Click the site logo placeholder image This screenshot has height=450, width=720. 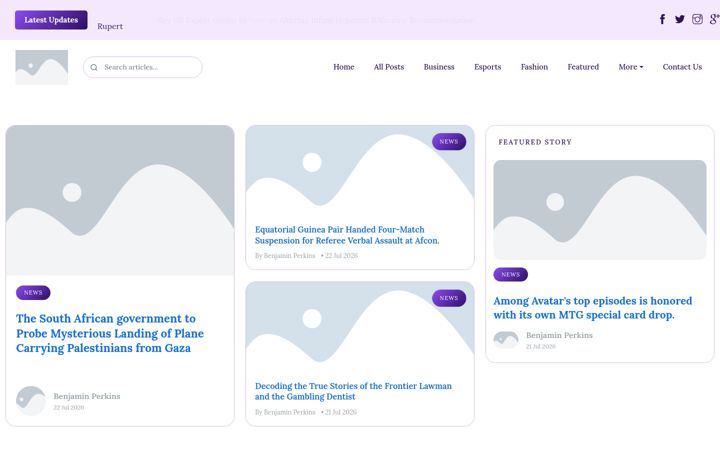click(x=42, y=67)
